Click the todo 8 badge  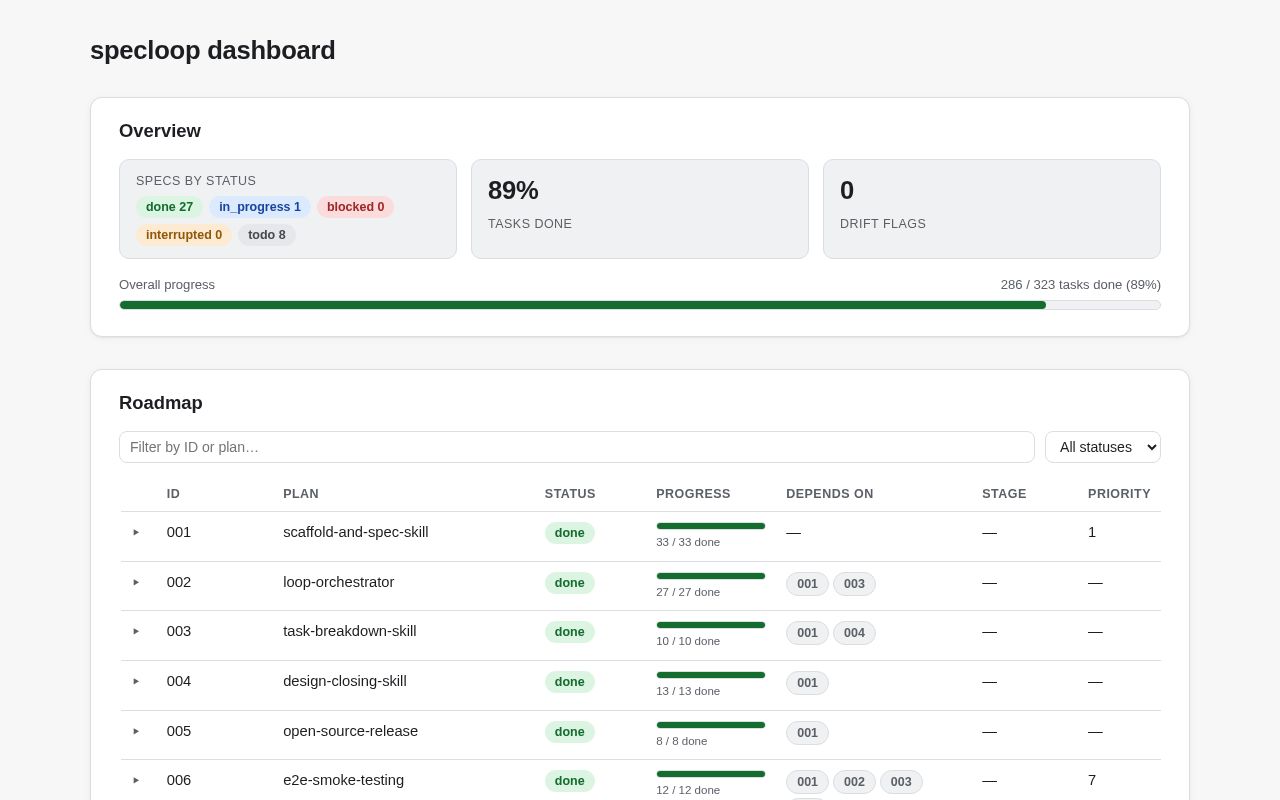tap(267, 235)
